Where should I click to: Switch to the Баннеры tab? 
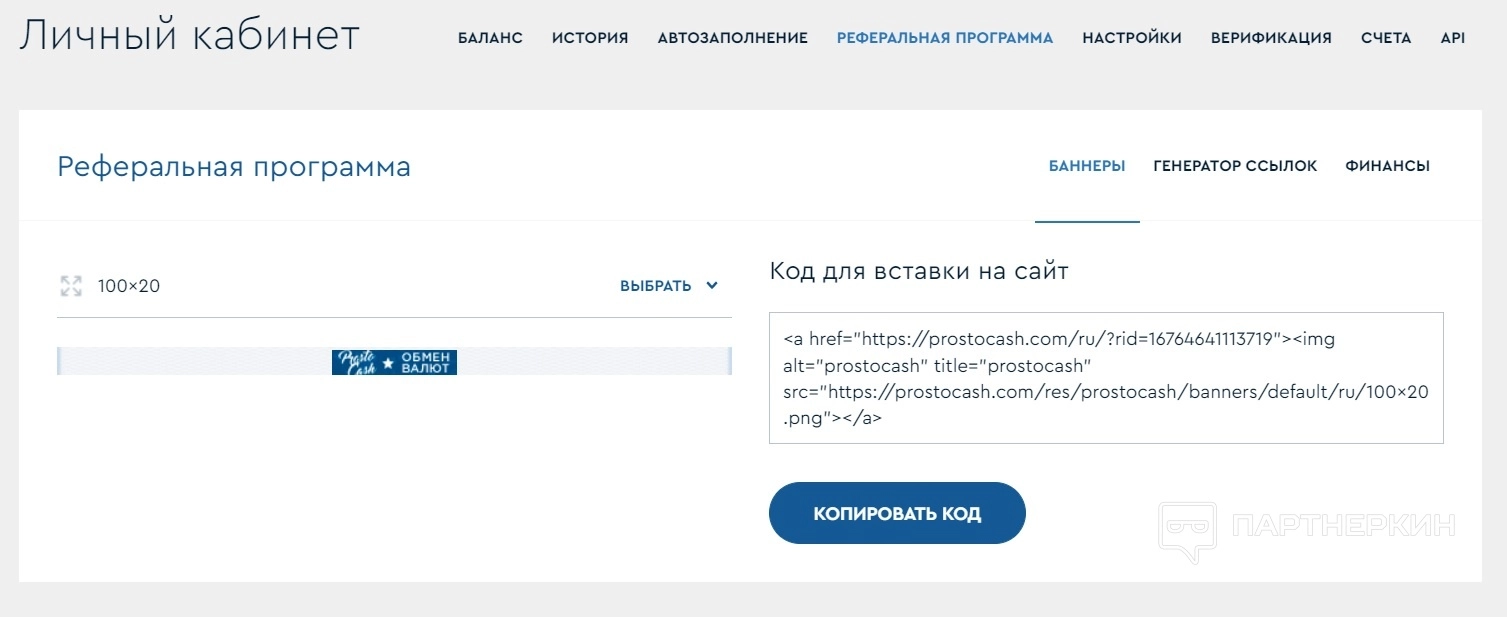1087,166
